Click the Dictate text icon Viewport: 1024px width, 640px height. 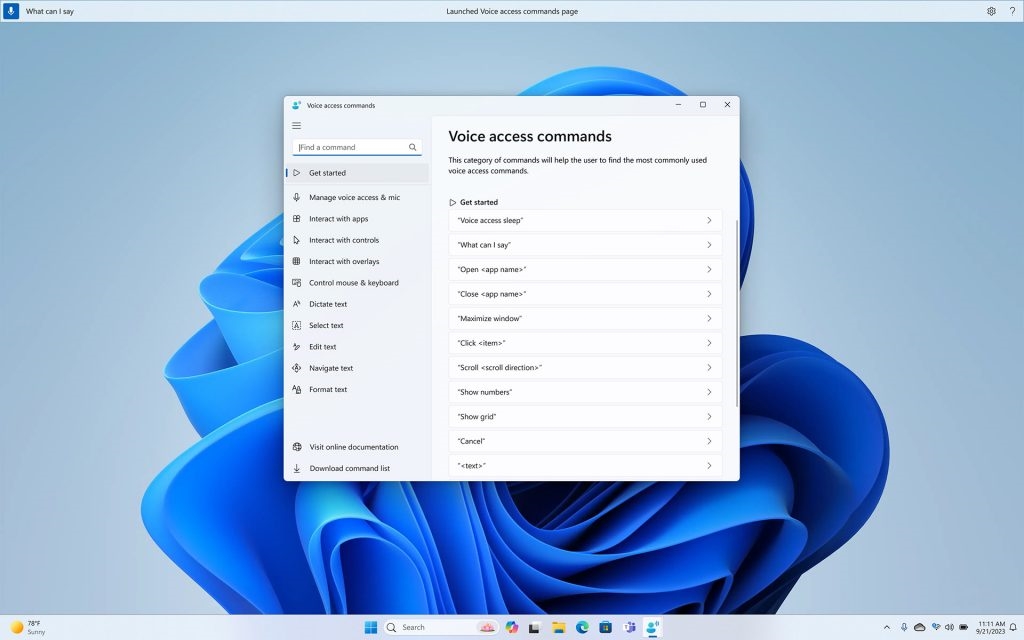[x=297, y=304]
